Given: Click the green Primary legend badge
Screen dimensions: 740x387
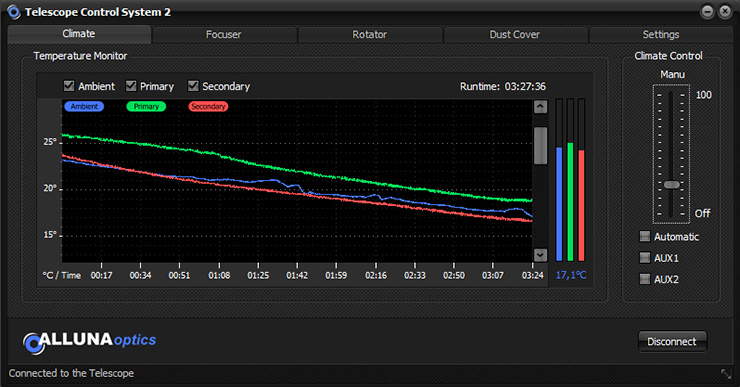Looking at the screenshot, I should point(146,107).
